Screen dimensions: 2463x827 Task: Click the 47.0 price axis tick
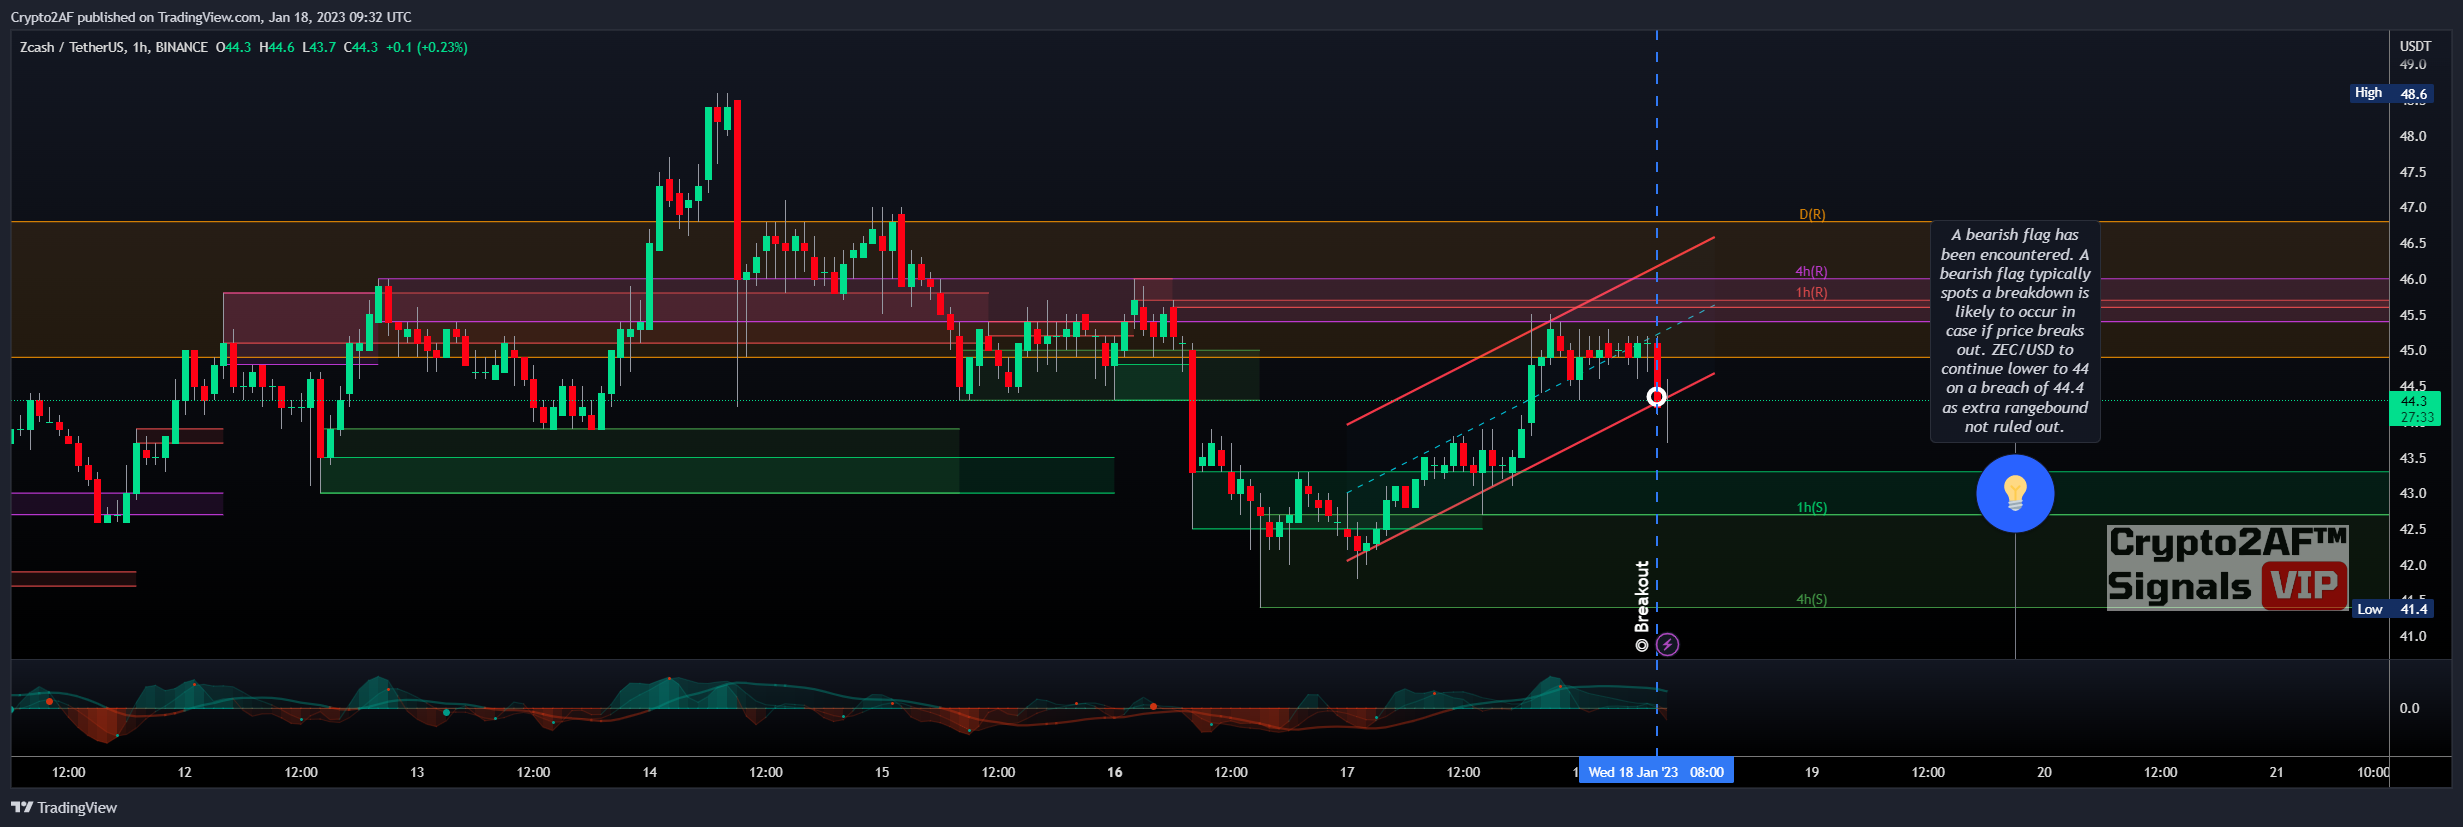click(x=2413, y=207)
